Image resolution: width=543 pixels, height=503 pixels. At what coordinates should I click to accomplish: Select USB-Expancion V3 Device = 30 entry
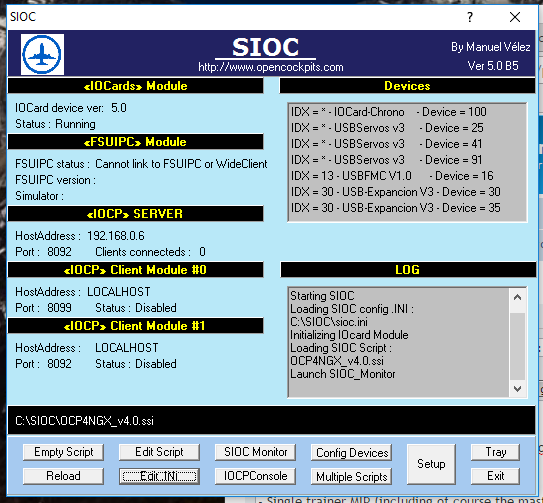pos(395,192)
